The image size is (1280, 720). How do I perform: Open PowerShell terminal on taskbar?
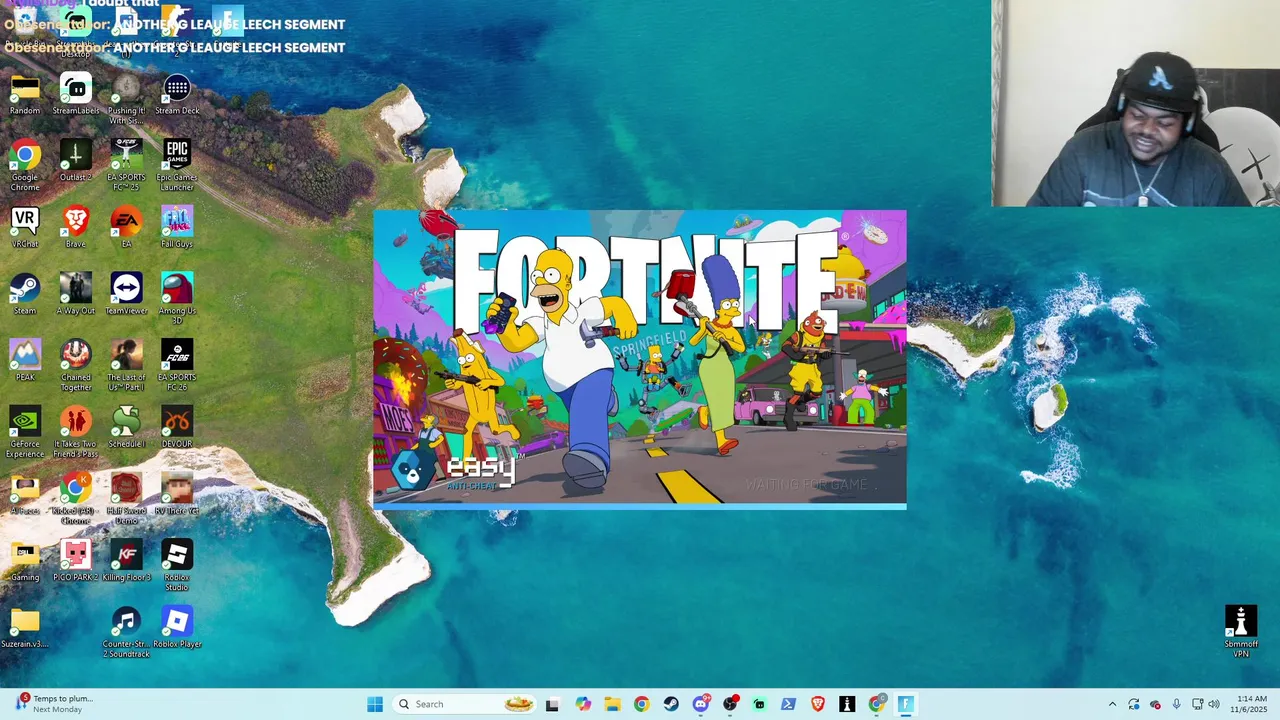[788, 704]
